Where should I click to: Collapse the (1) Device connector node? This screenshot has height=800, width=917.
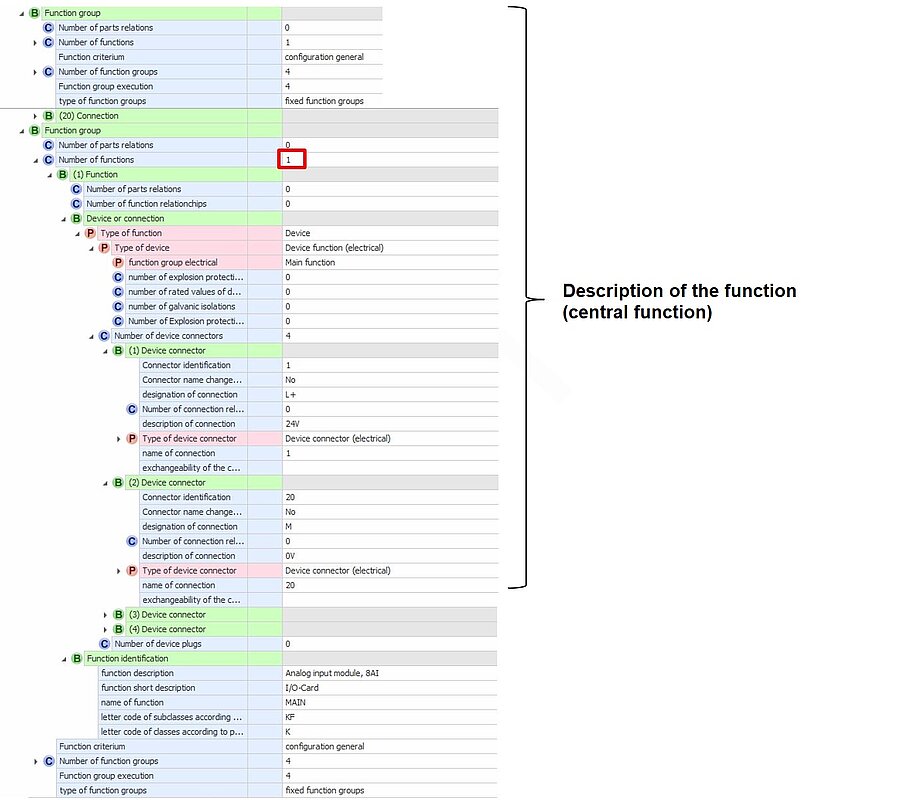[x=105, y=351]
